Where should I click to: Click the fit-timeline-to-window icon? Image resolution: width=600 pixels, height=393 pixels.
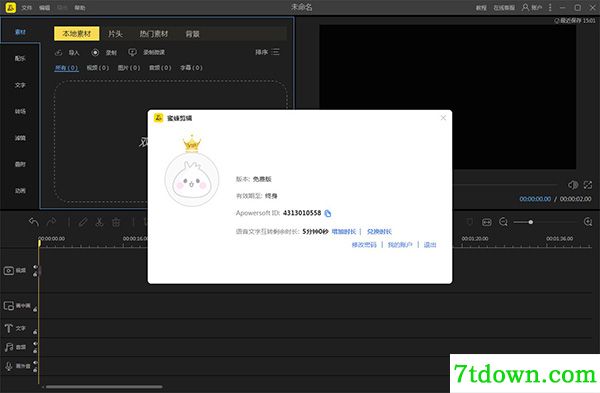[487, 222]
